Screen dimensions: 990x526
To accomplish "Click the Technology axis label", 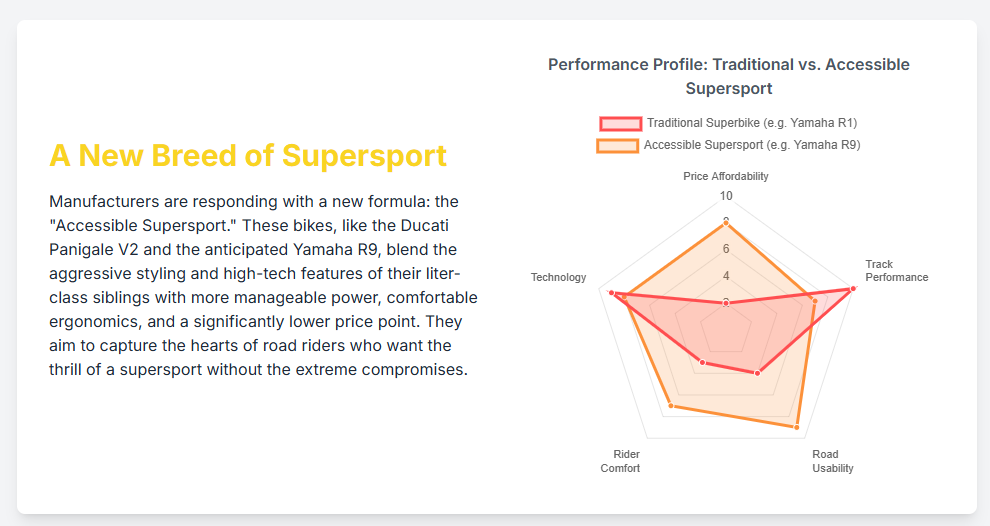I will pyautogui.click(x=558, y=277).
